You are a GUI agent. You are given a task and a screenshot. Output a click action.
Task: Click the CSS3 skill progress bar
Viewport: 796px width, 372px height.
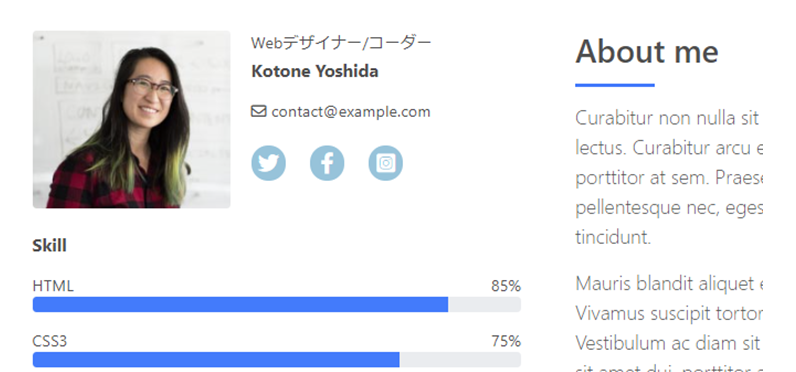point(277,359)
